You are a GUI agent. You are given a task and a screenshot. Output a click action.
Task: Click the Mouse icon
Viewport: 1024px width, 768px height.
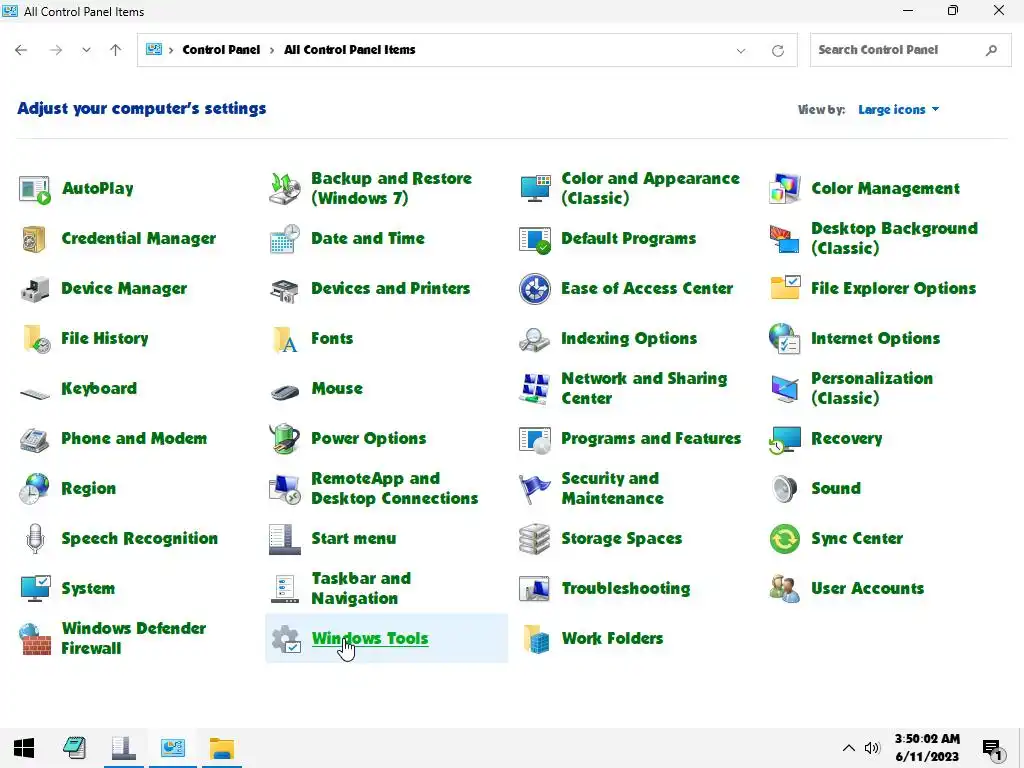[285, 392]
